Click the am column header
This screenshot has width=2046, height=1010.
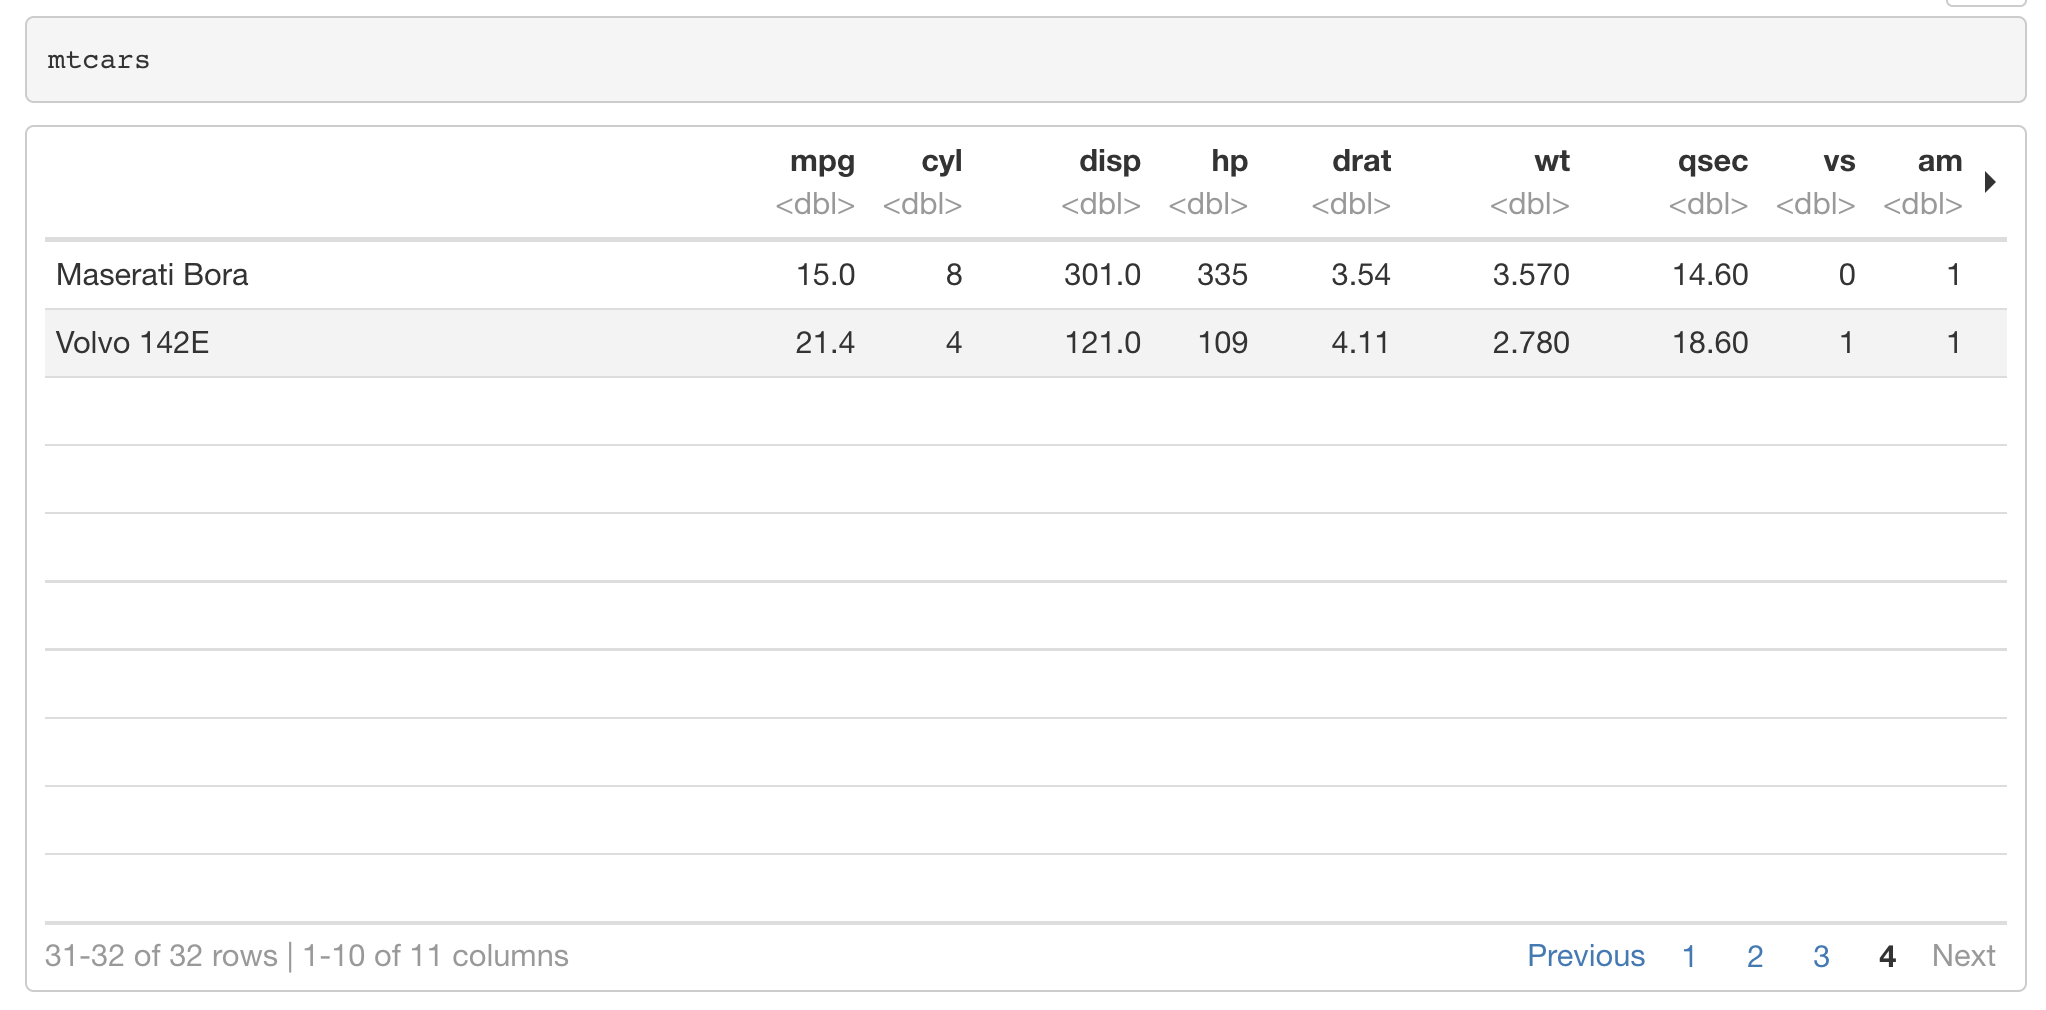point(1938,161)
